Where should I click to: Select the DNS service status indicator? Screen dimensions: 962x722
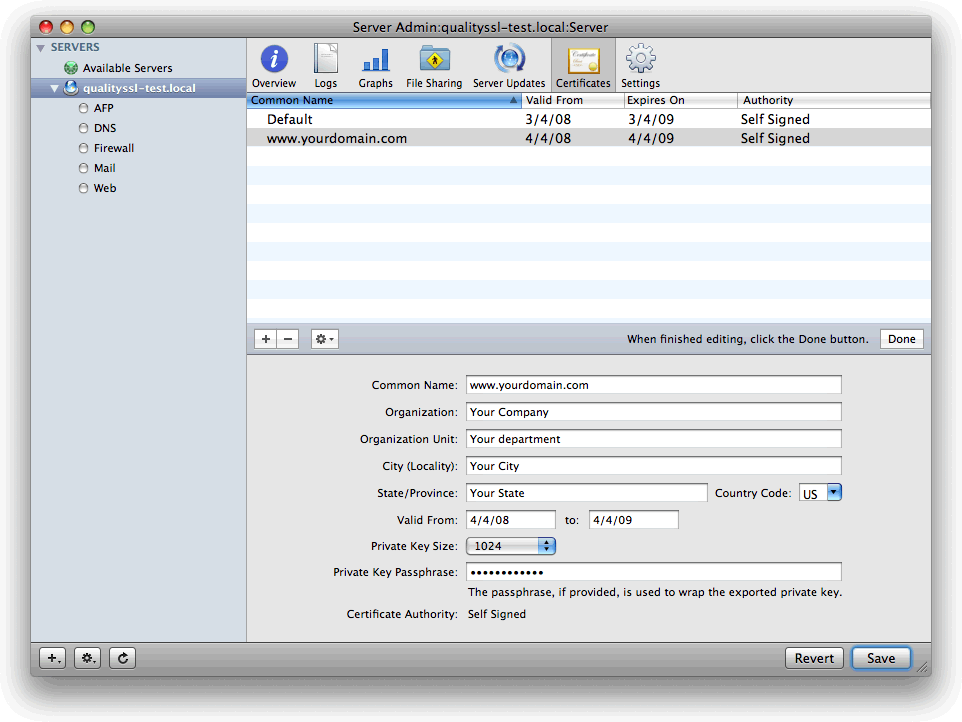[x=83, y=128]
